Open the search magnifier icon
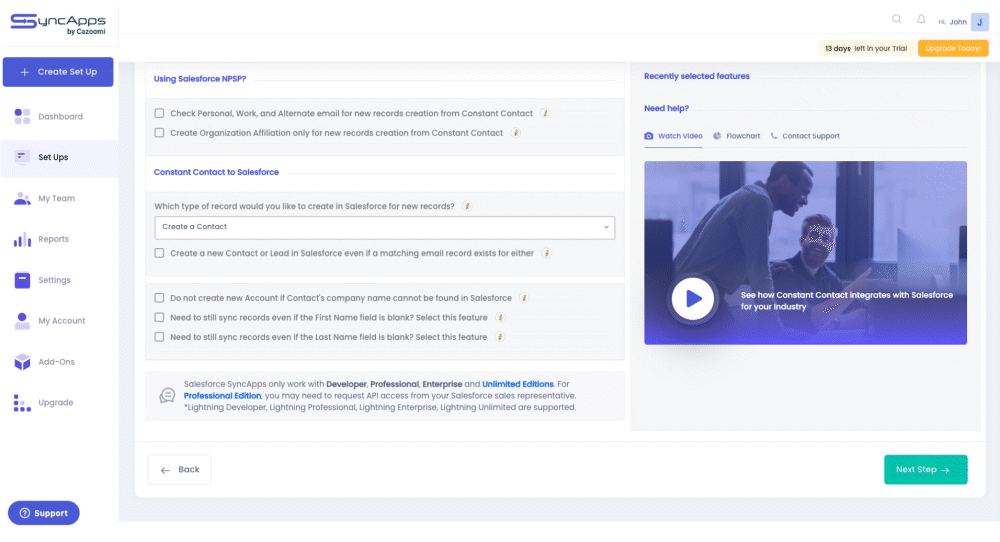Image resolution: width=1000 pixels, height=542 pixels. [897, 19]
